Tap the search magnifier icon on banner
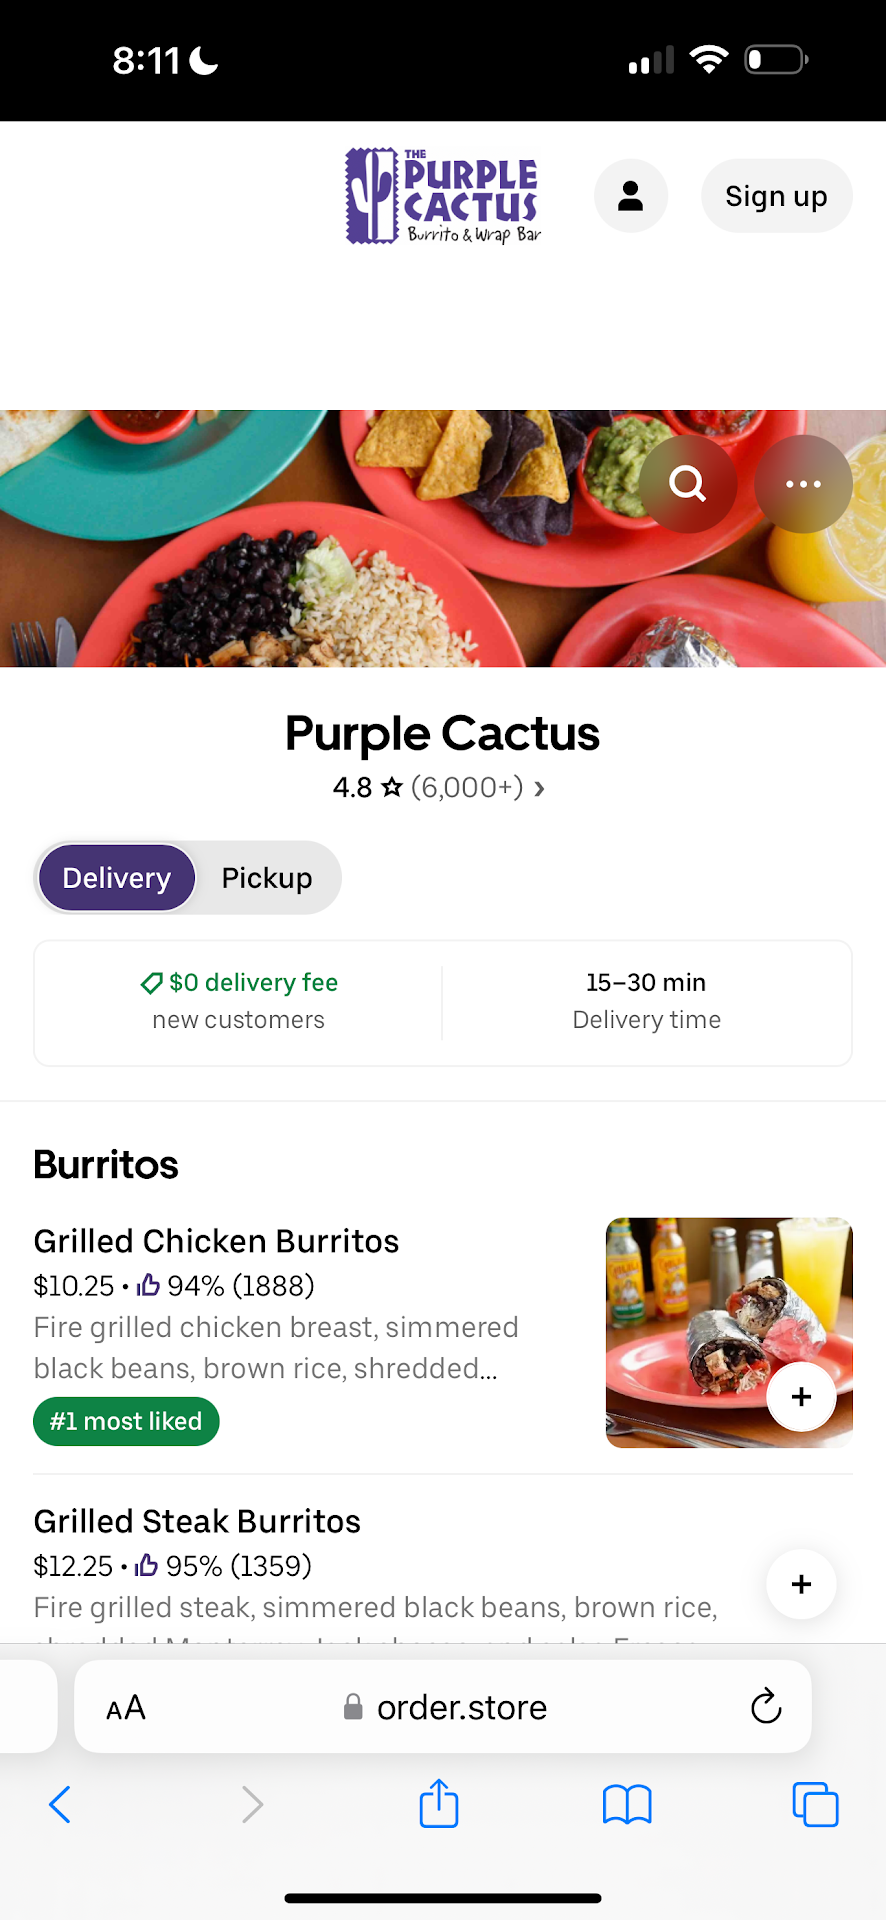The width and height of the screenshot is (886, 1920). (x=688, y=484)
